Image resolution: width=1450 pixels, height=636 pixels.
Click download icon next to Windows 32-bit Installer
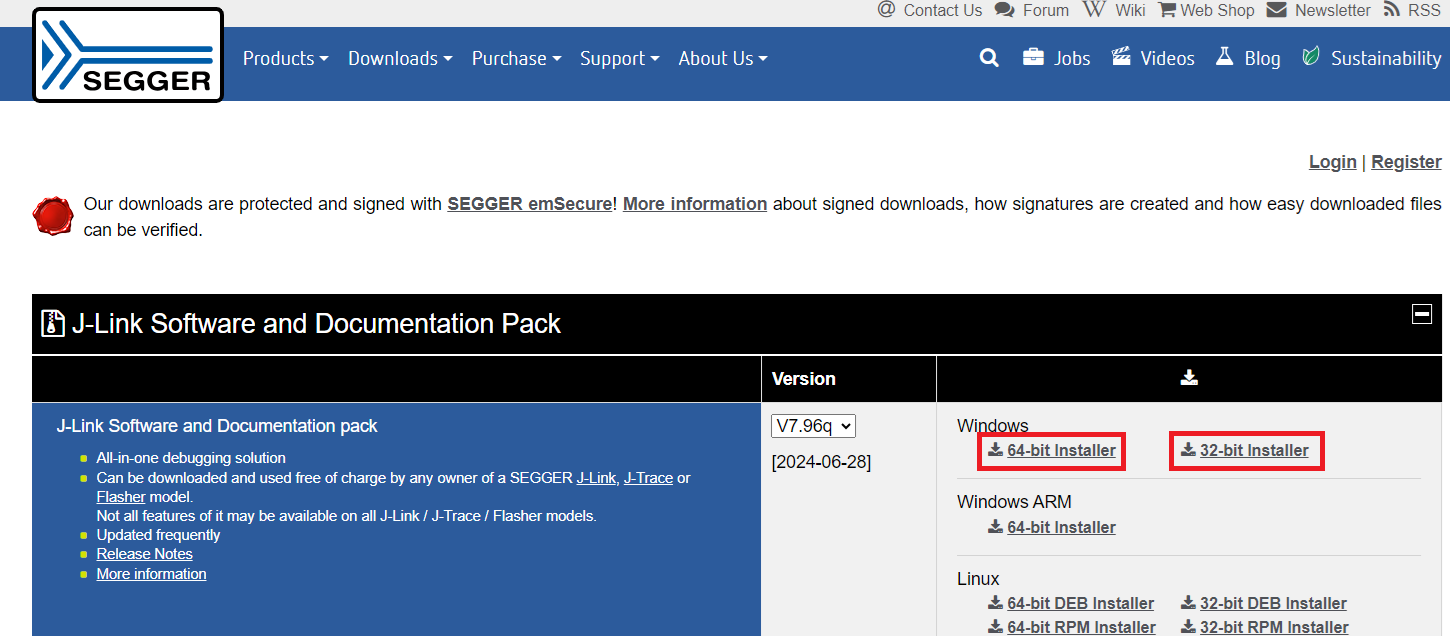click(1188, 450)
